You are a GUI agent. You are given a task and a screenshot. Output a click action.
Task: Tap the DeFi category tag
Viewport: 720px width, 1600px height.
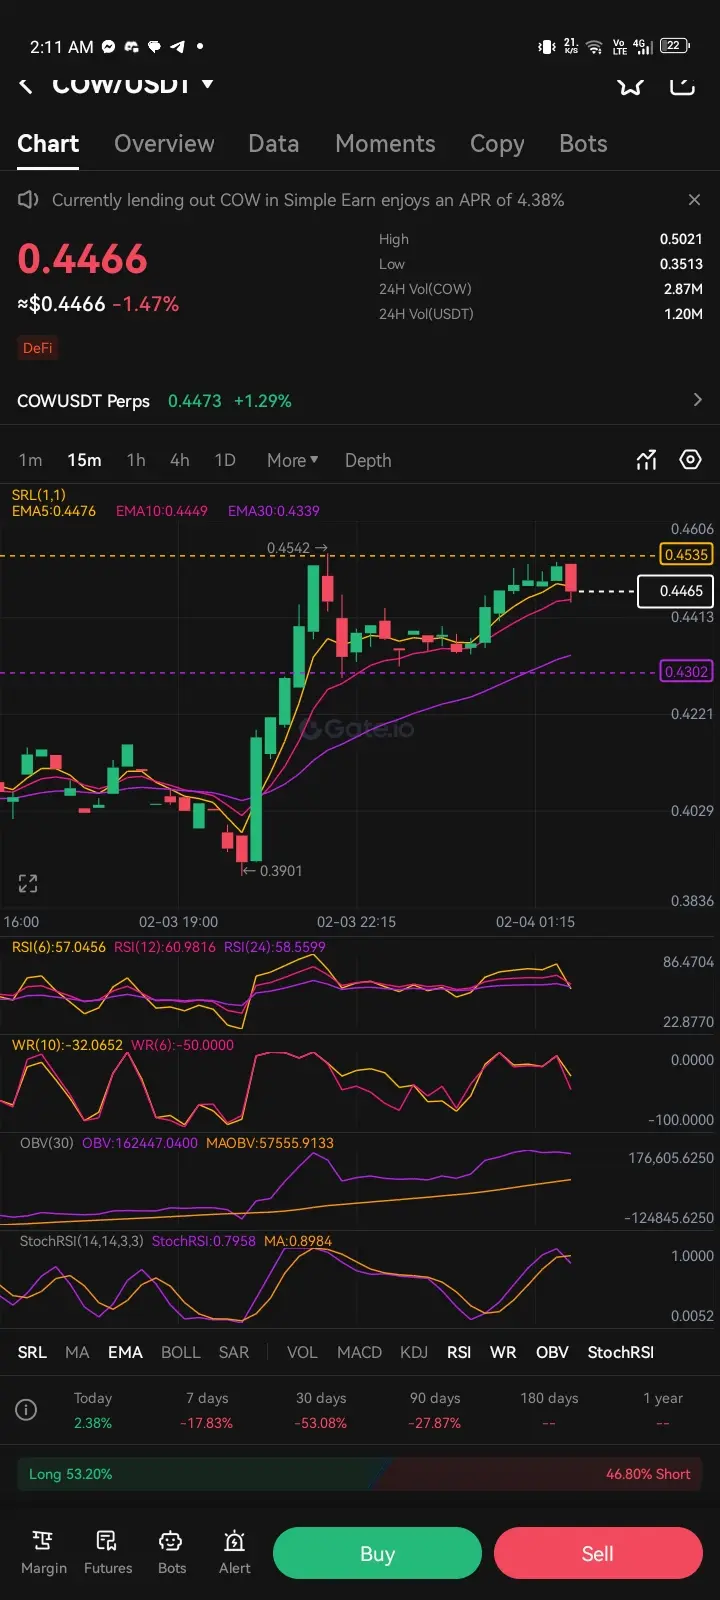[38, 348]
